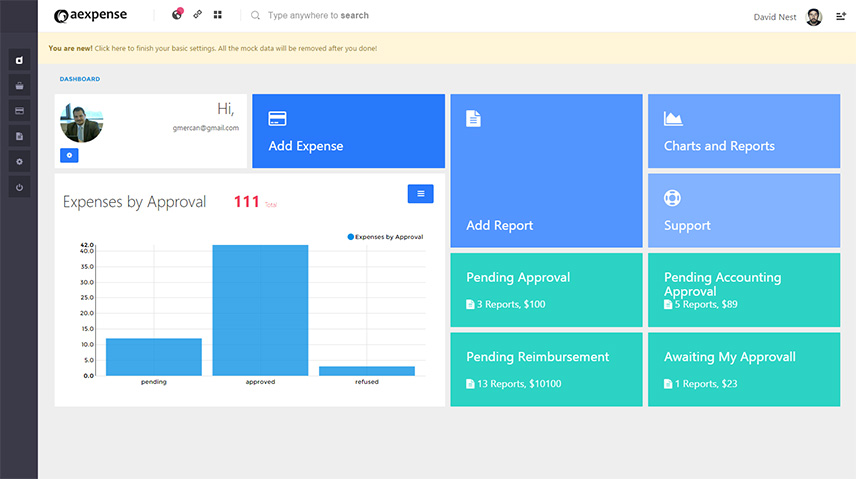Toggle the Expenses by Approval legend item
The height and width of the screenshot is (479, 856).
(x=386, y=237)
